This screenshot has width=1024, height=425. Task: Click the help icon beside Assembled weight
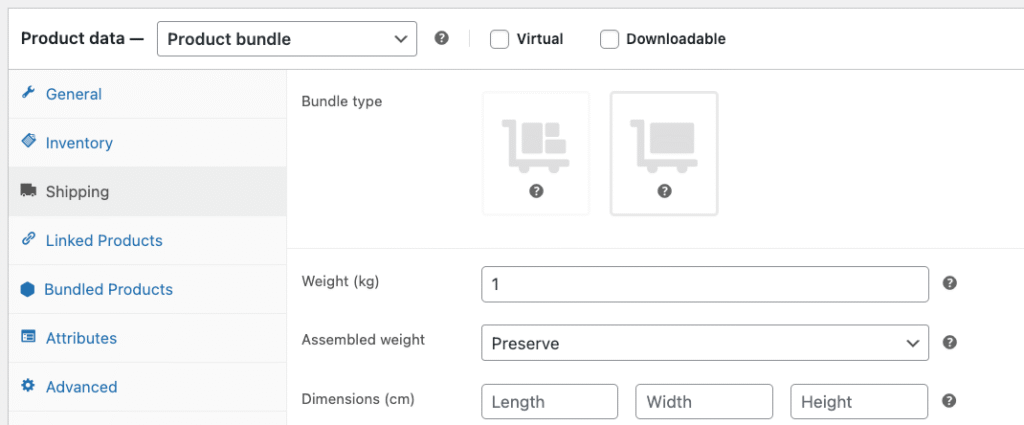point(950,342)
